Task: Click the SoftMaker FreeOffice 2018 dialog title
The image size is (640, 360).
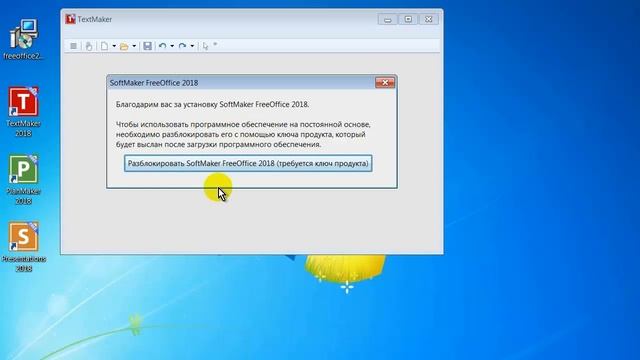Action: pyautogui.click(x=154, y=83)
